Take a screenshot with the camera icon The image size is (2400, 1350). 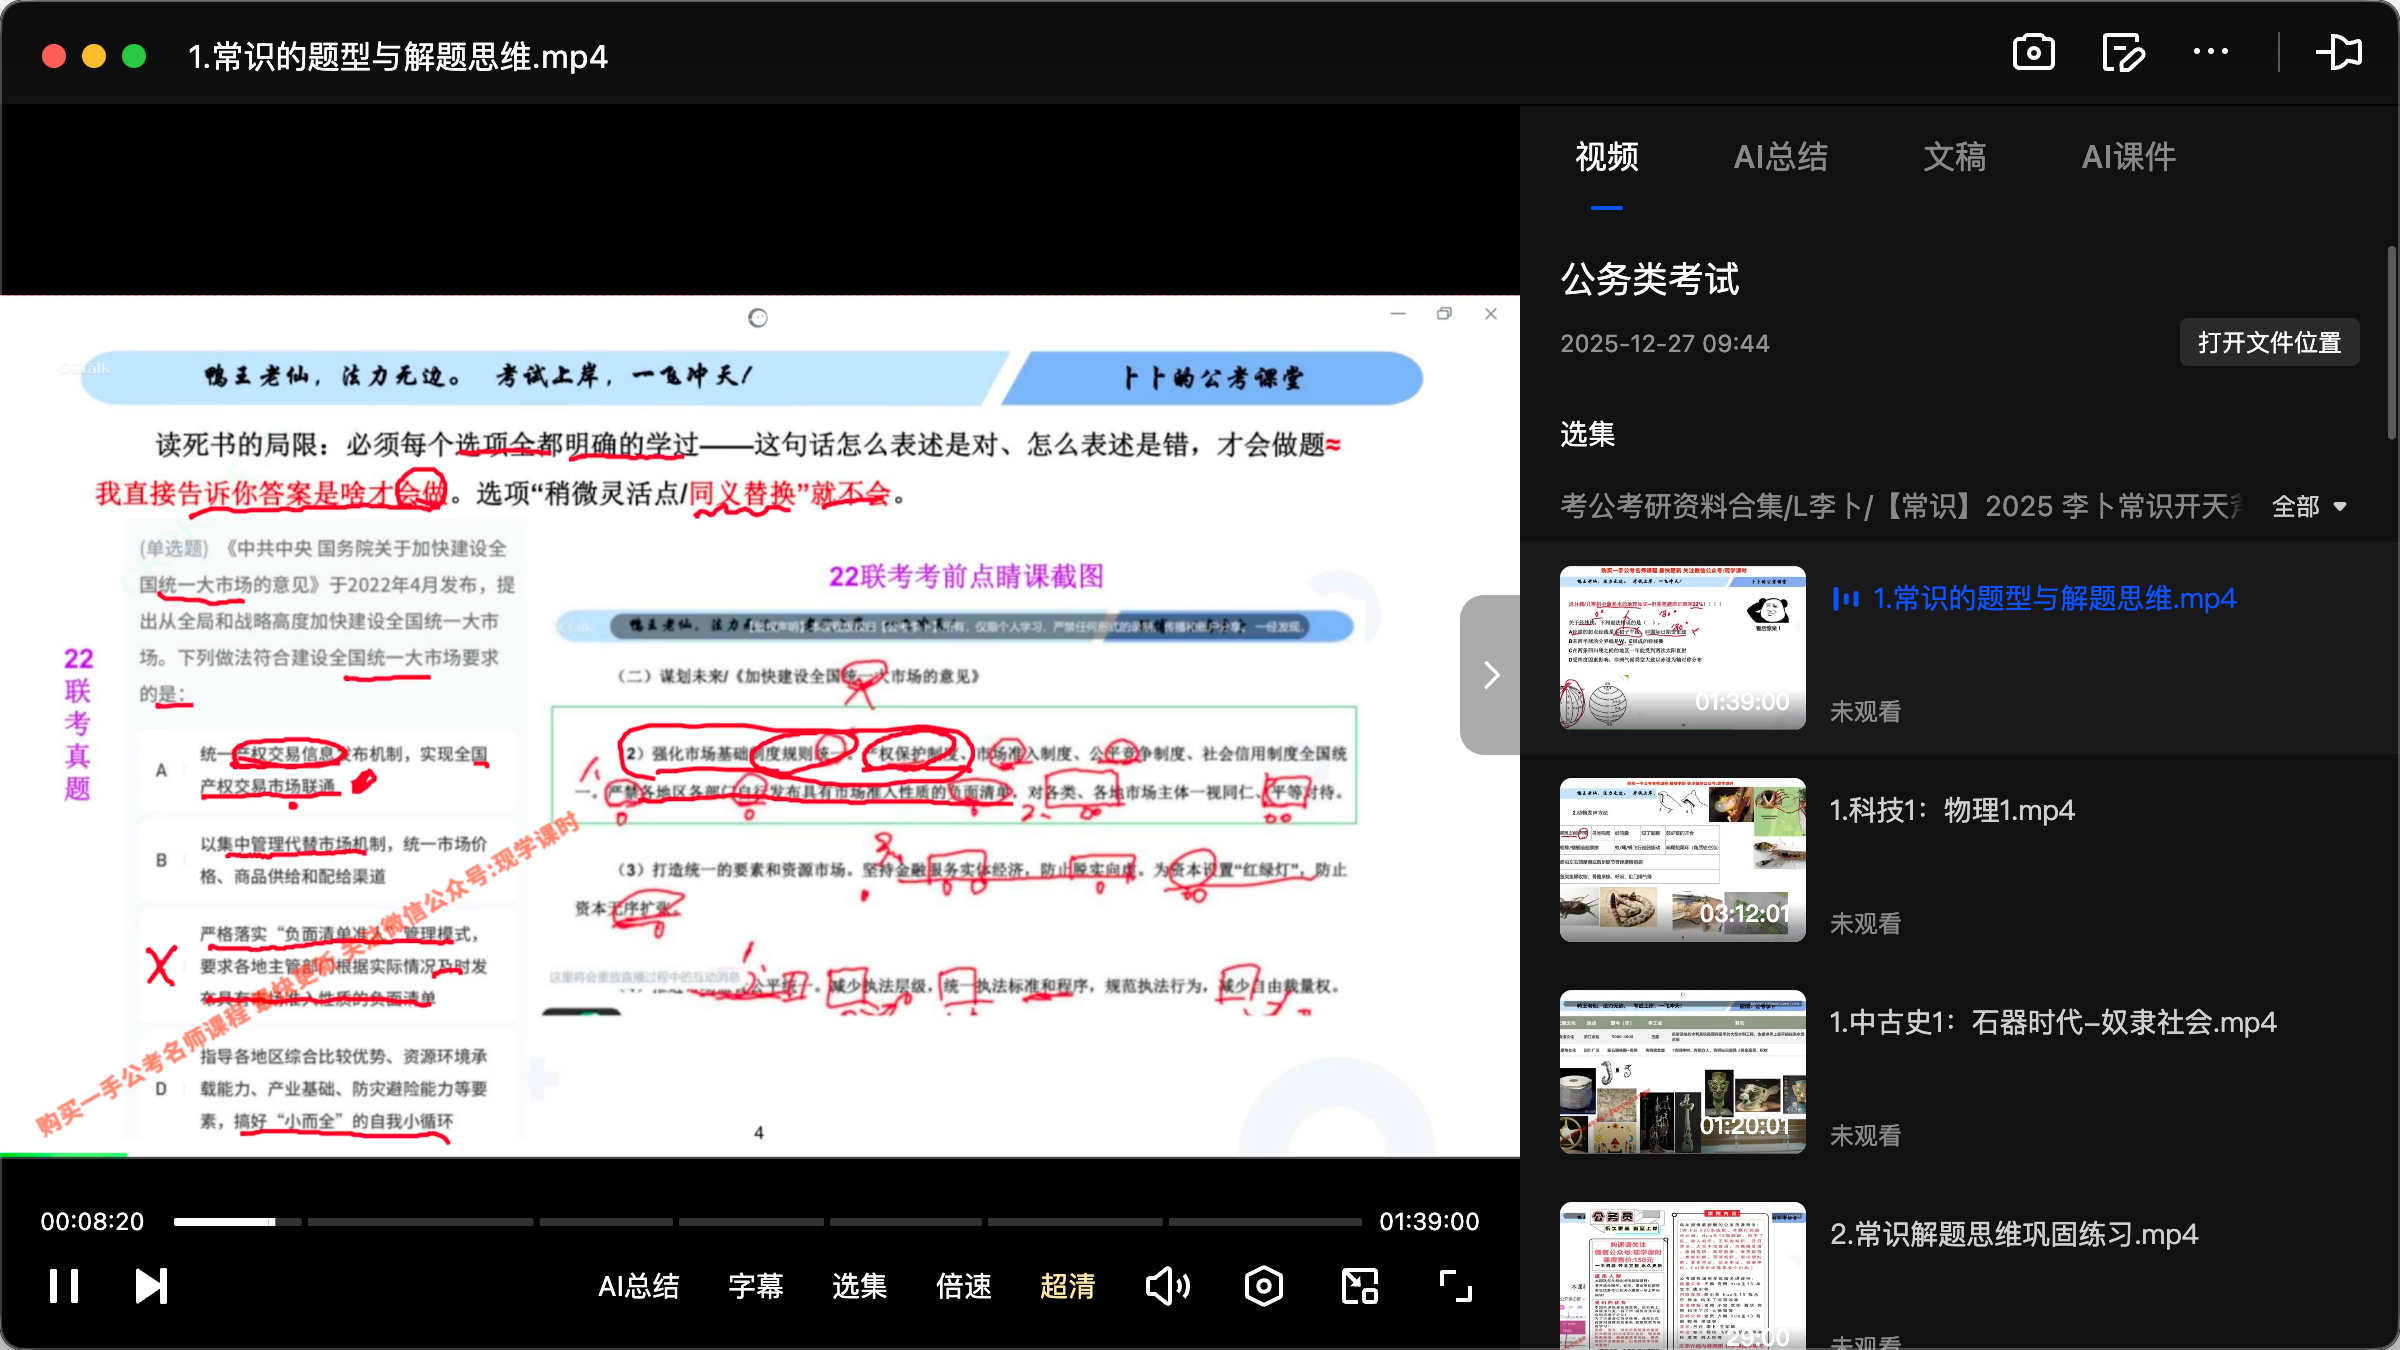pos(2033,52)
